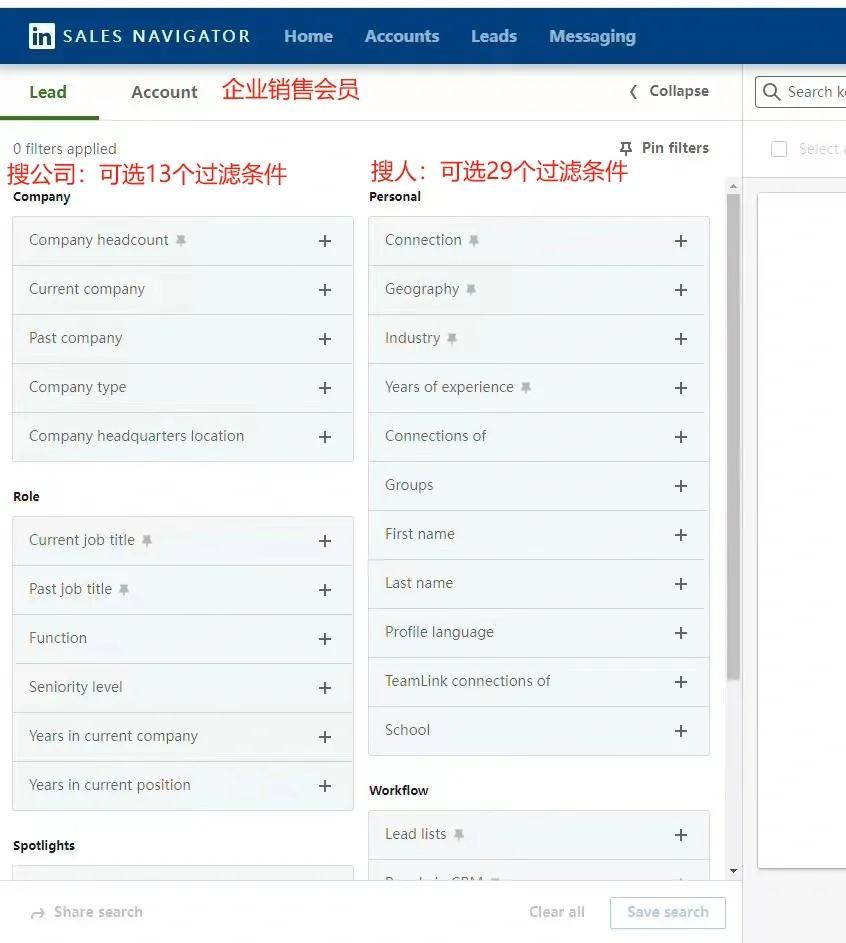
Task: Click Save search button
Action: [x=668, y=912]
